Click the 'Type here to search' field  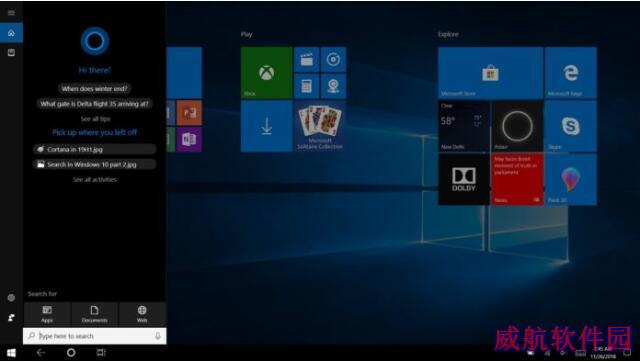[x=95, y=336]
